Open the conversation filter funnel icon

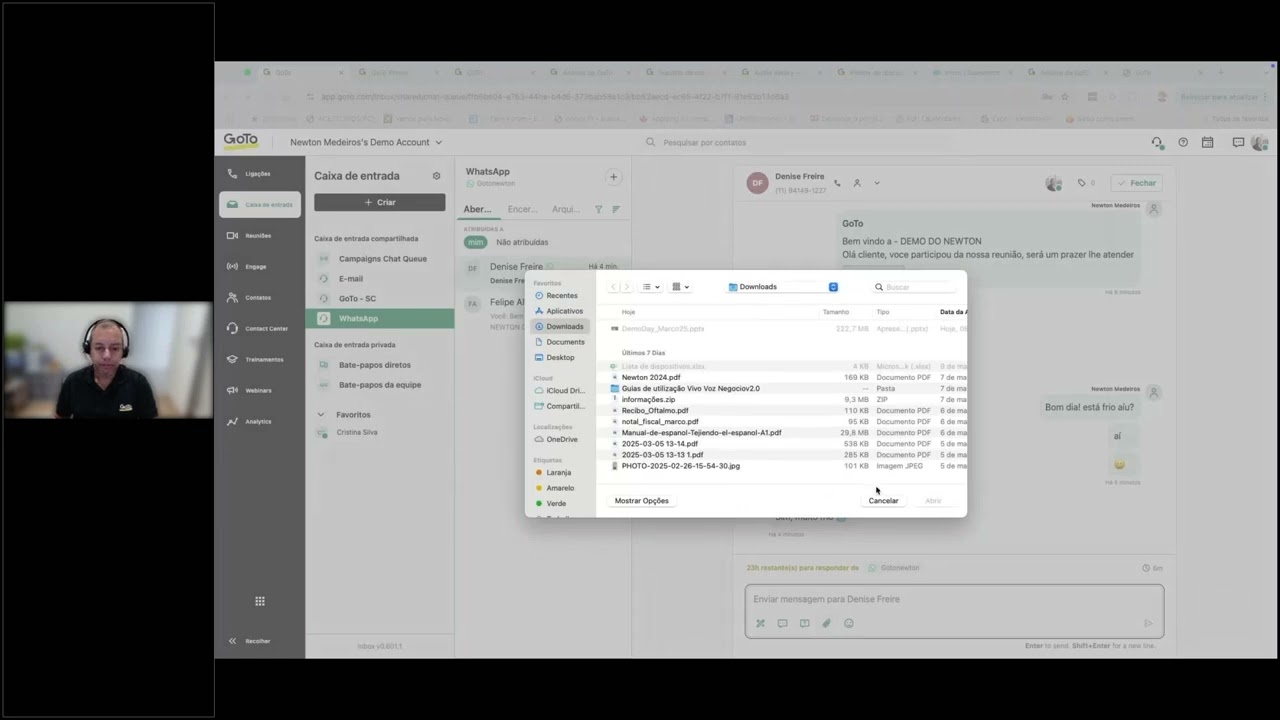pyautogui.click(x=599, y=209)
